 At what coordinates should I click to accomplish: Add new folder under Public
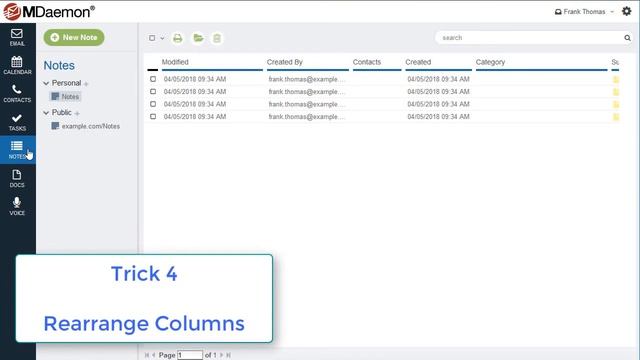(x=77, y=113)
